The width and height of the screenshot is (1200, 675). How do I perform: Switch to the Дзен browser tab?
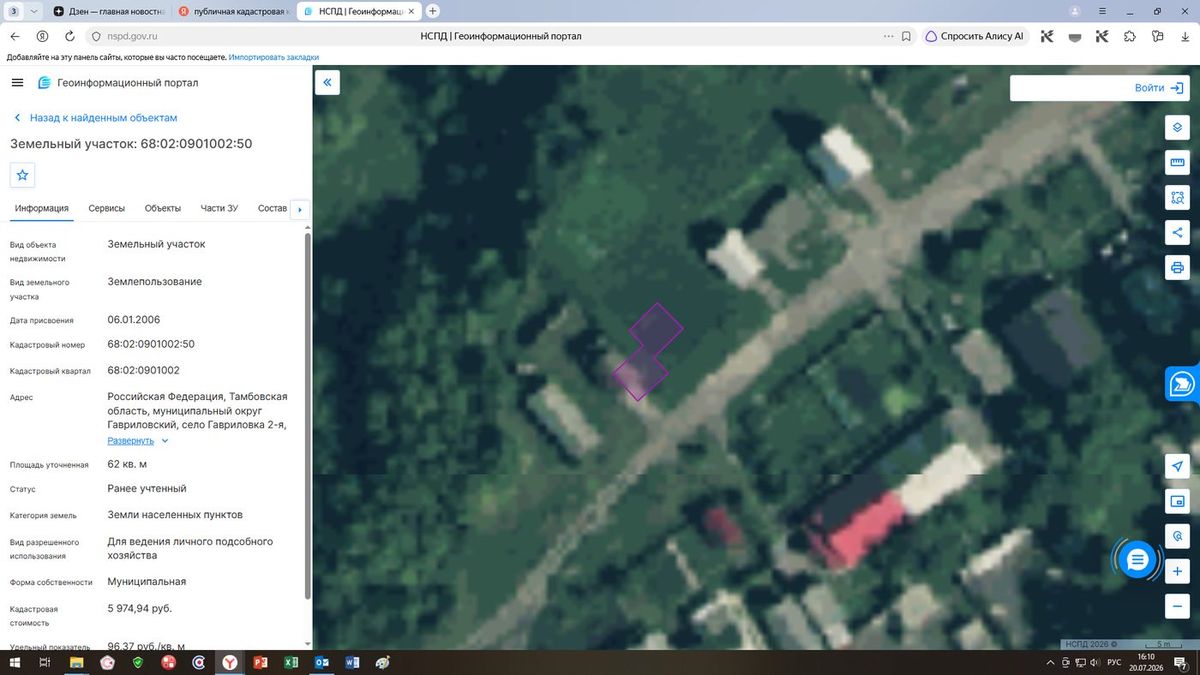click(x=108, y=11)
